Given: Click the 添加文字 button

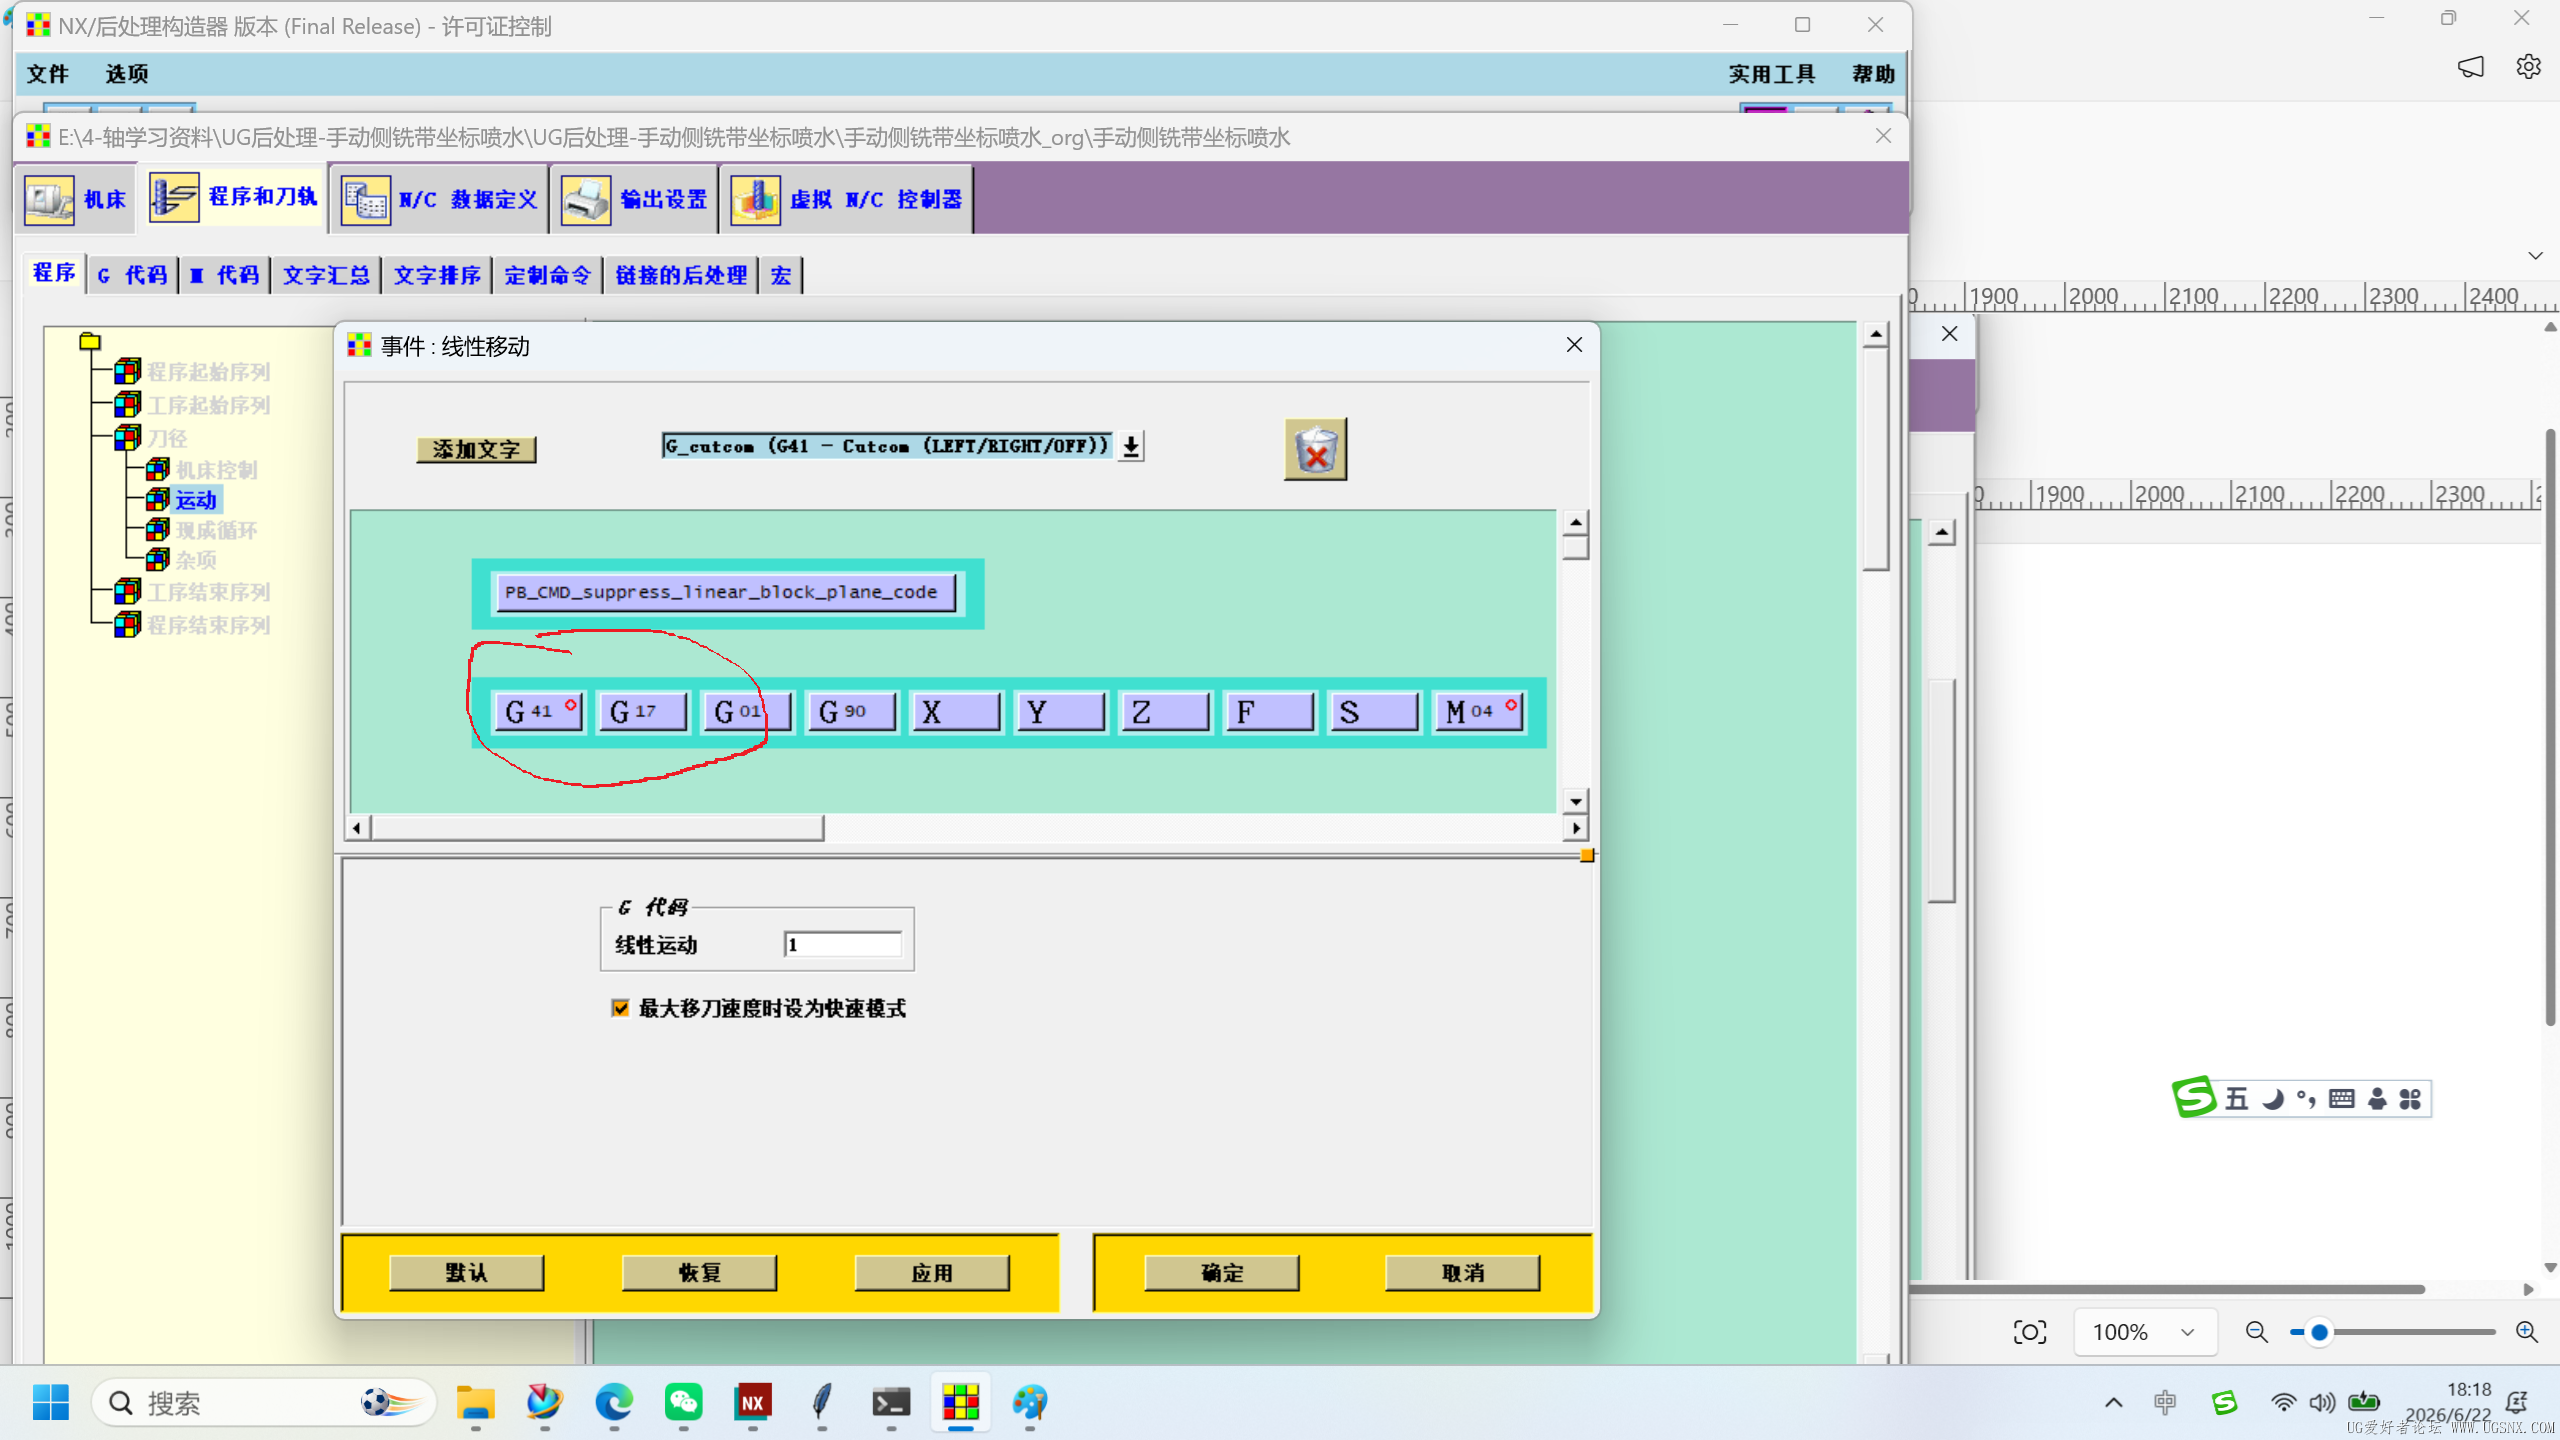Looking at the screenshot, I should point(476,449).
